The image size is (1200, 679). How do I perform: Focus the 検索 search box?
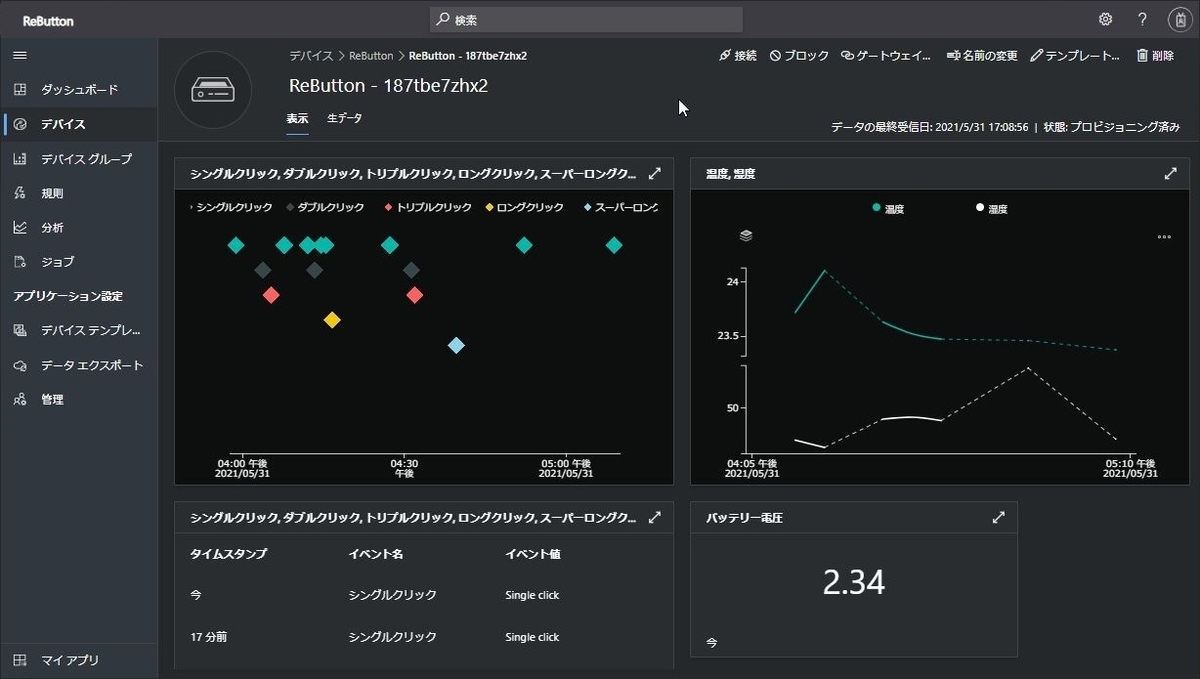tap(586, 20)
